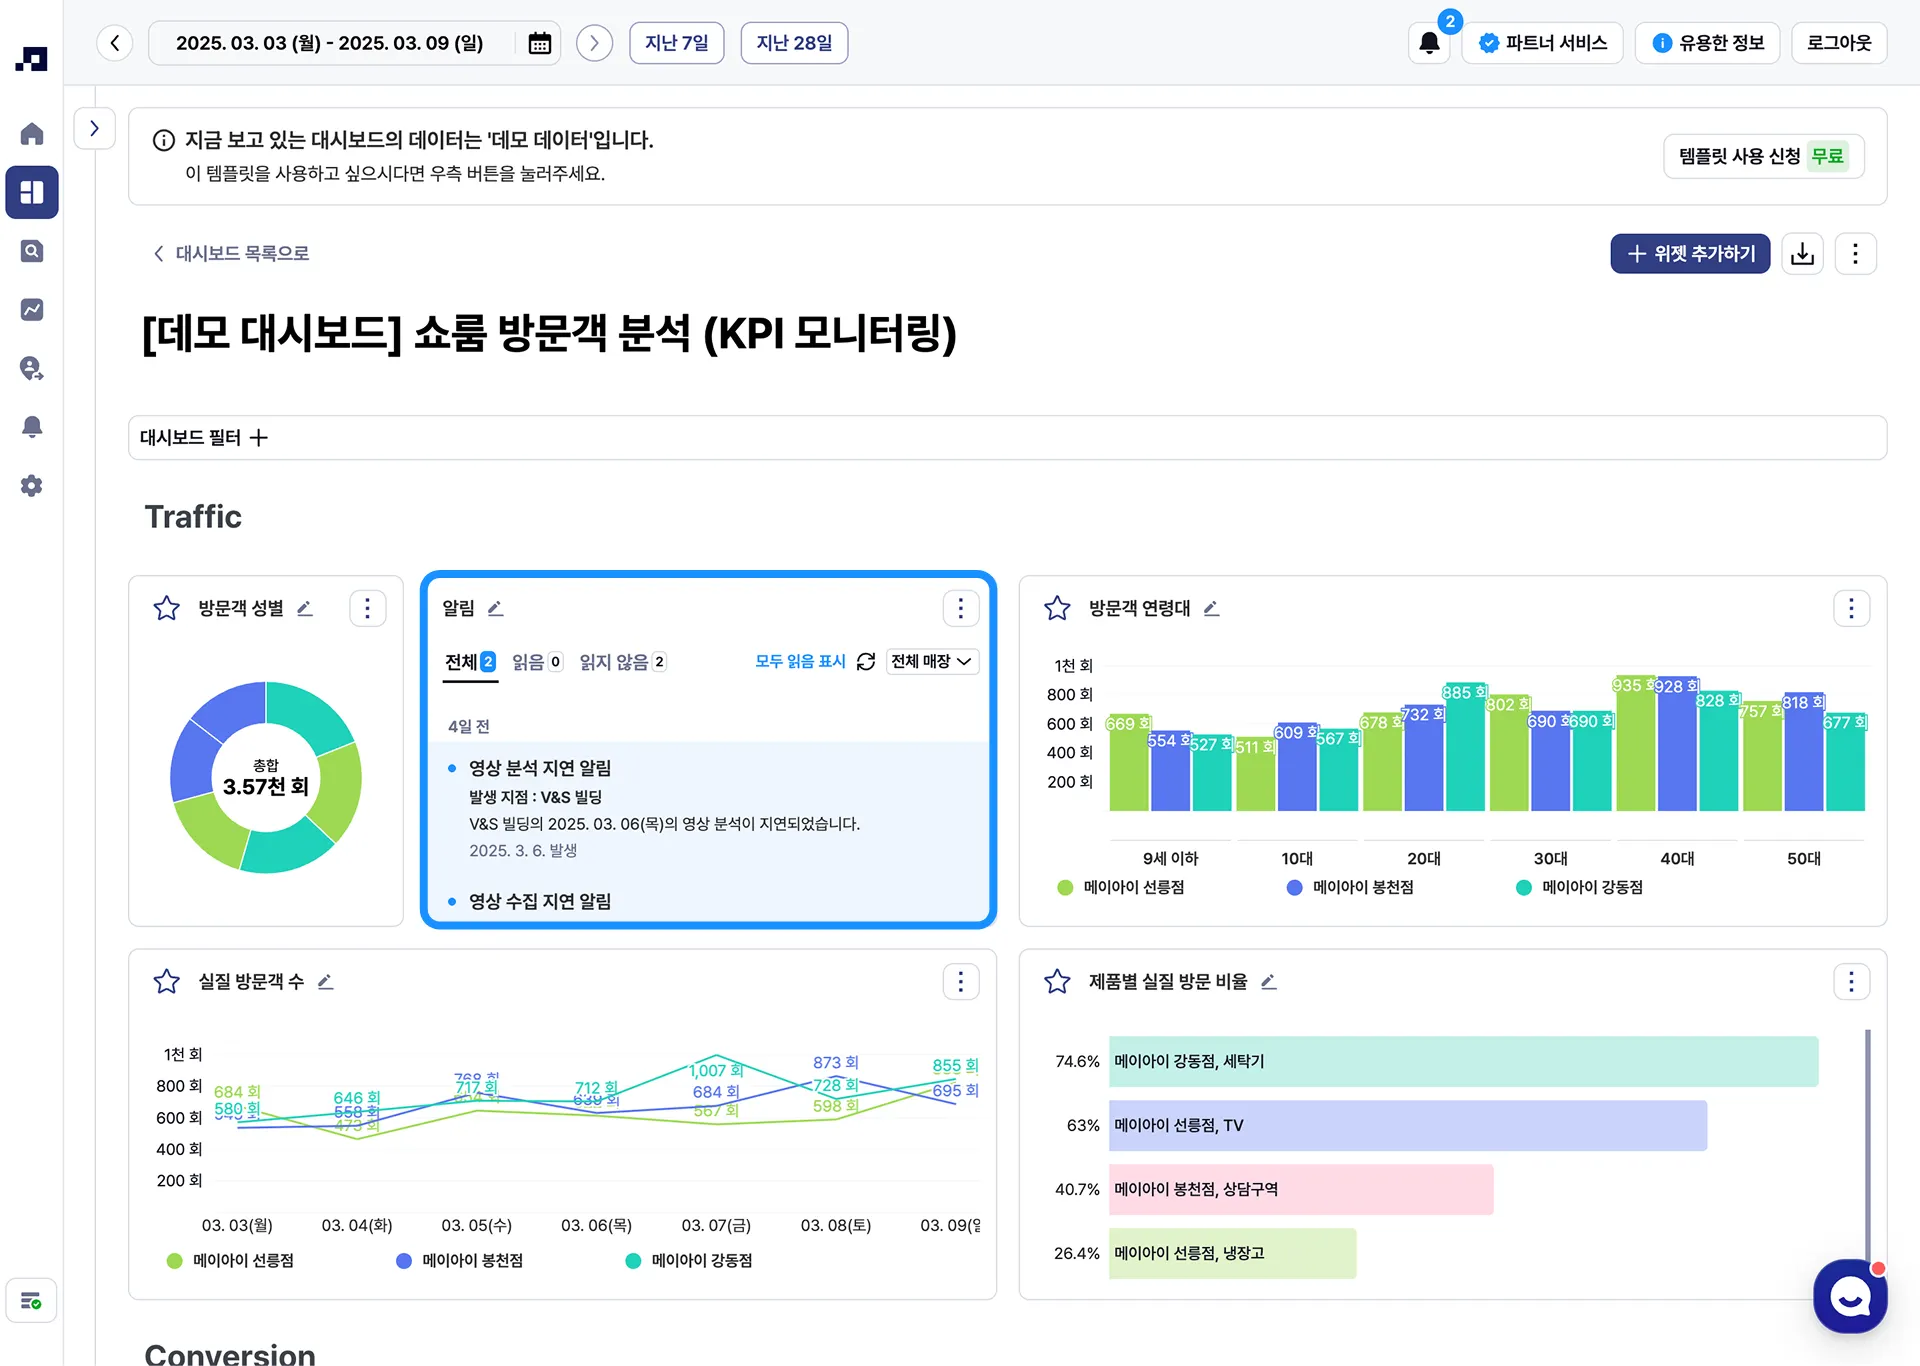Download the dashboard via download icon
The width and height of the screenshot is (1920, 1366).
pyautogui.click(x=1802, y=254)
